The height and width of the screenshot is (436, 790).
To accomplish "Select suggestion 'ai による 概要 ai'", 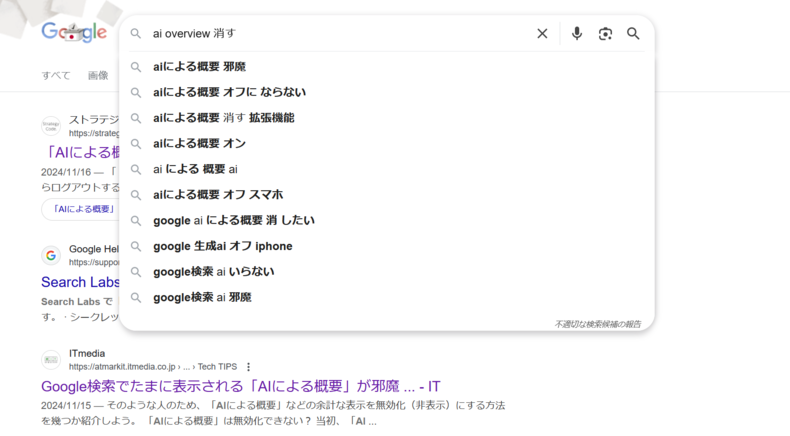I will coord(387,169).
